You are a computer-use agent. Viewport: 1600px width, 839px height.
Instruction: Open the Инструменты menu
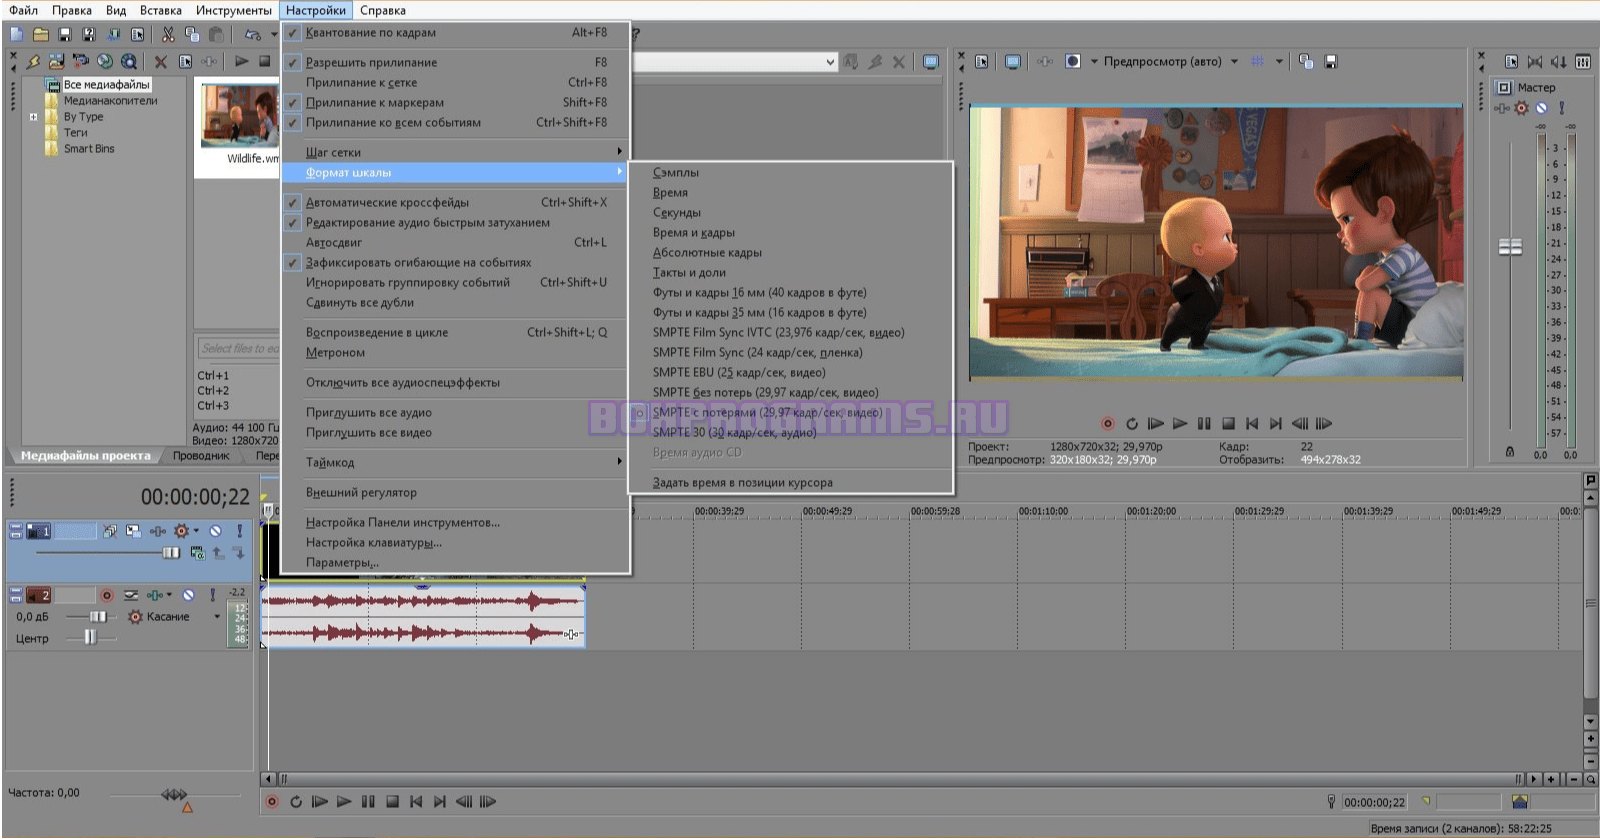(x=234, y=10)
